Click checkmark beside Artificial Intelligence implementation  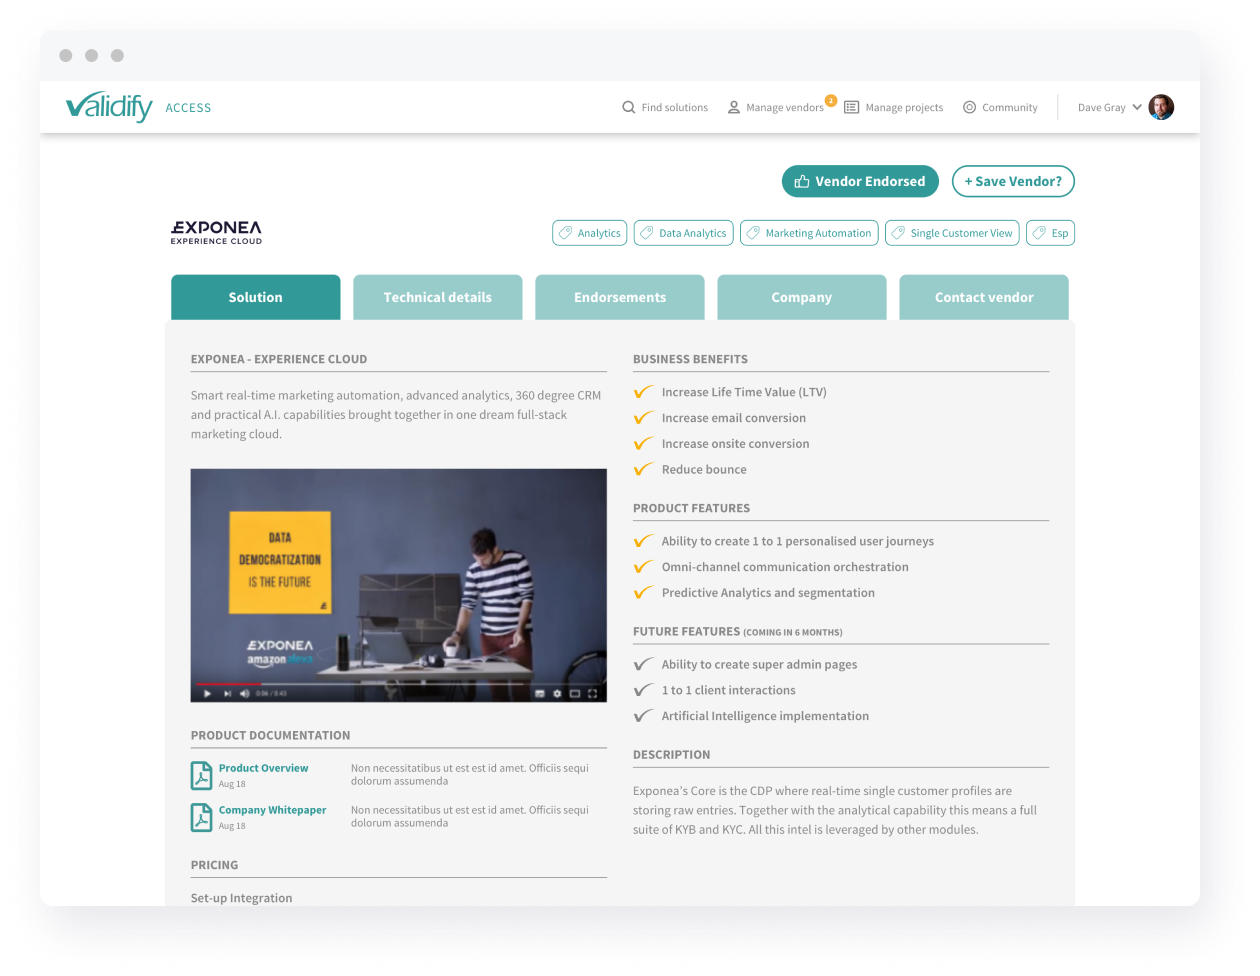point(643,716)
